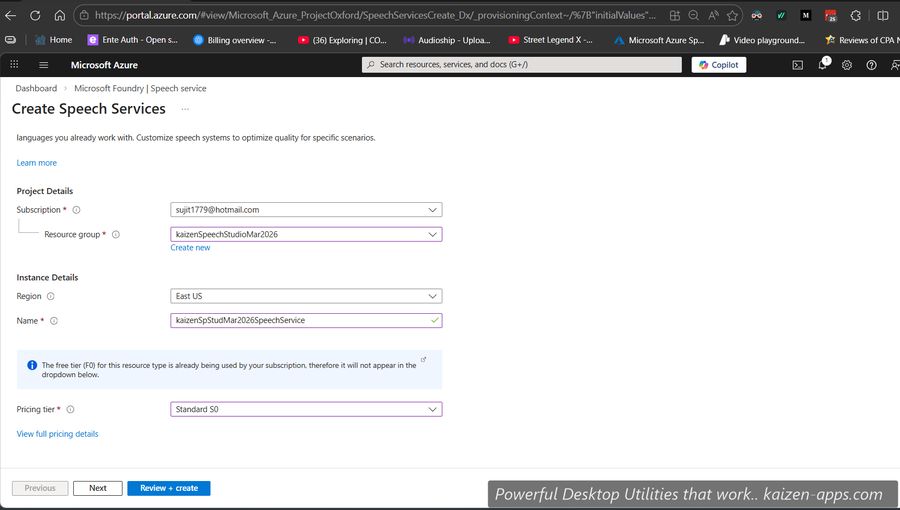Open the Audioship bookmark

click(447, 40)
